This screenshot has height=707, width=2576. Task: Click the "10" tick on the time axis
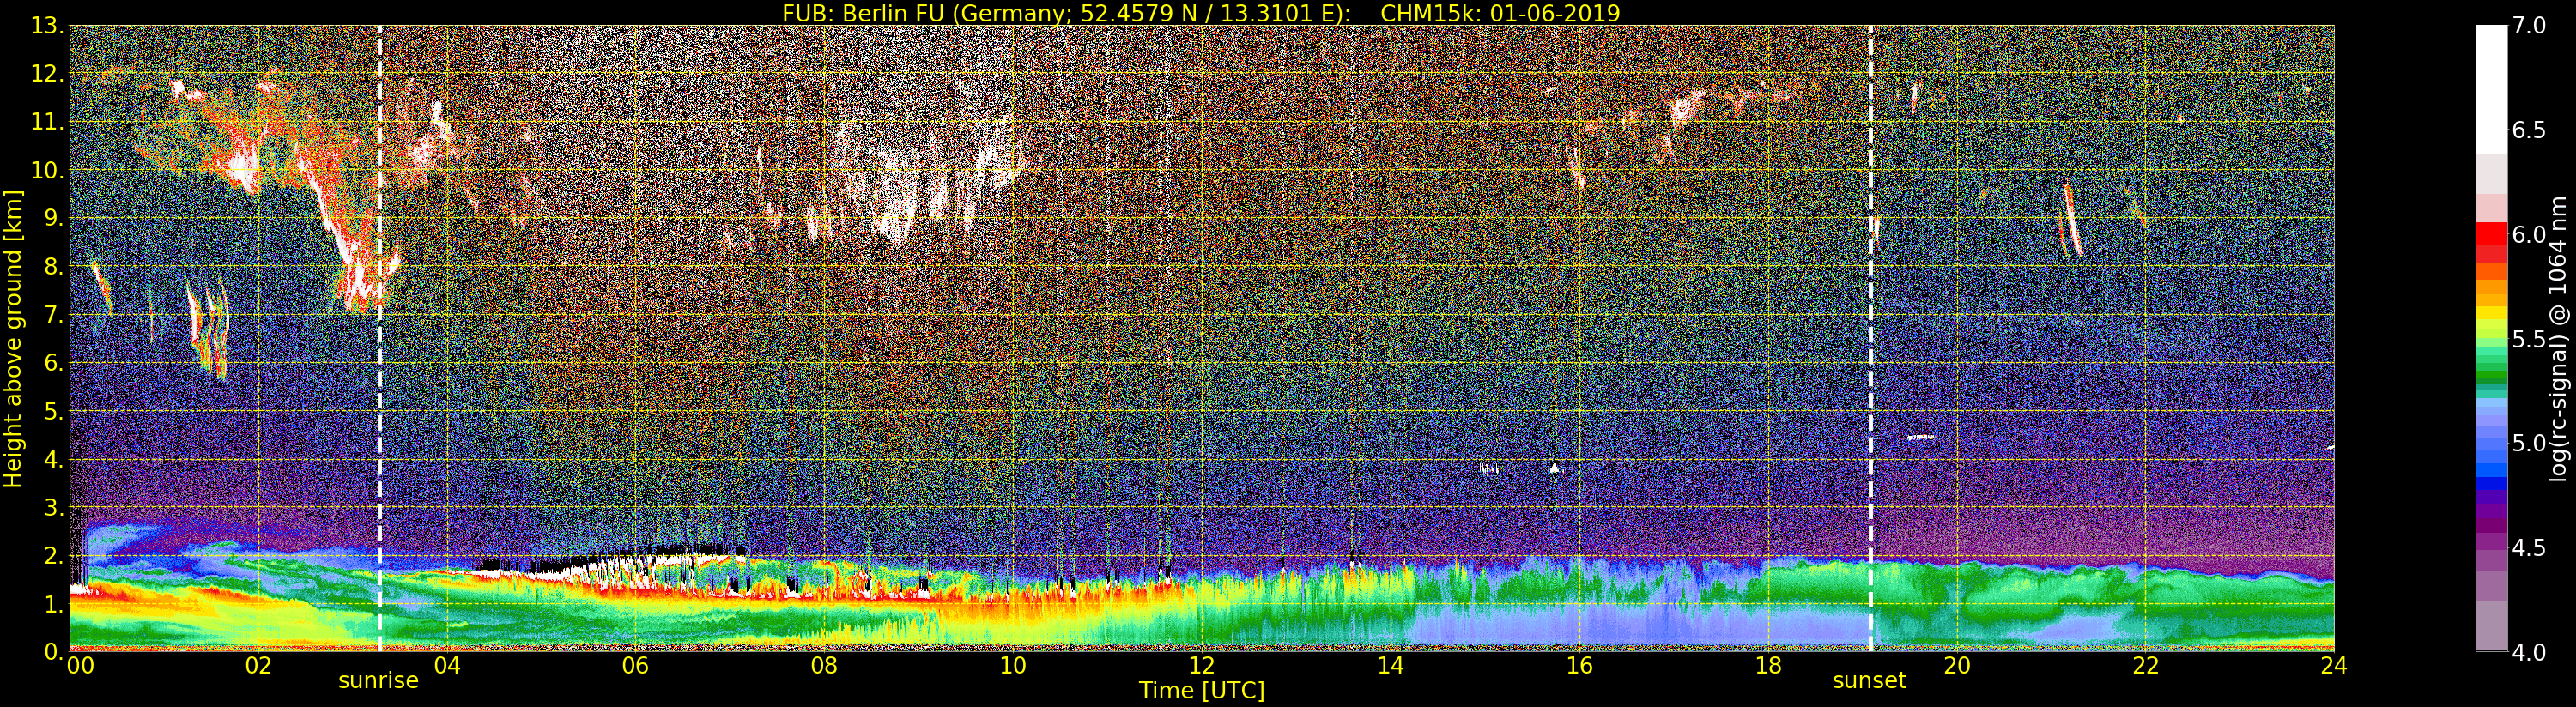[1013, 665]
